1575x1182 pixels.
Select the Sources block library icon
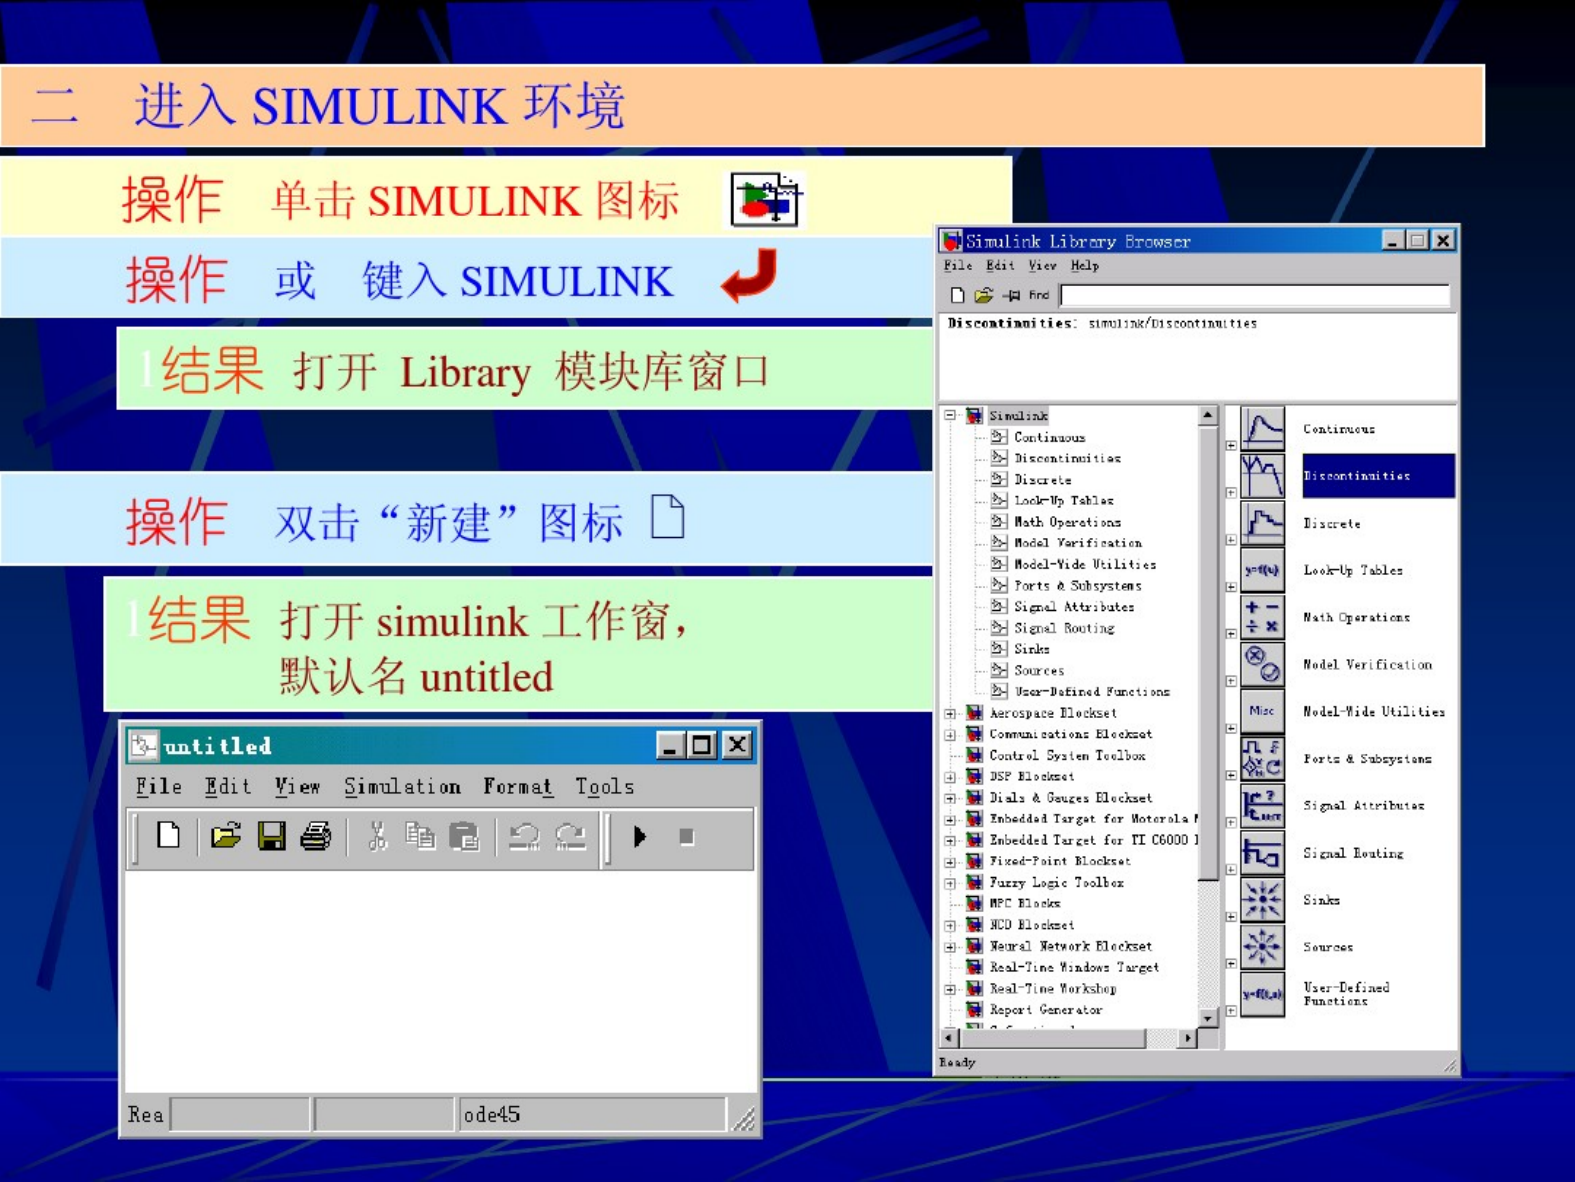(1263, 947)
